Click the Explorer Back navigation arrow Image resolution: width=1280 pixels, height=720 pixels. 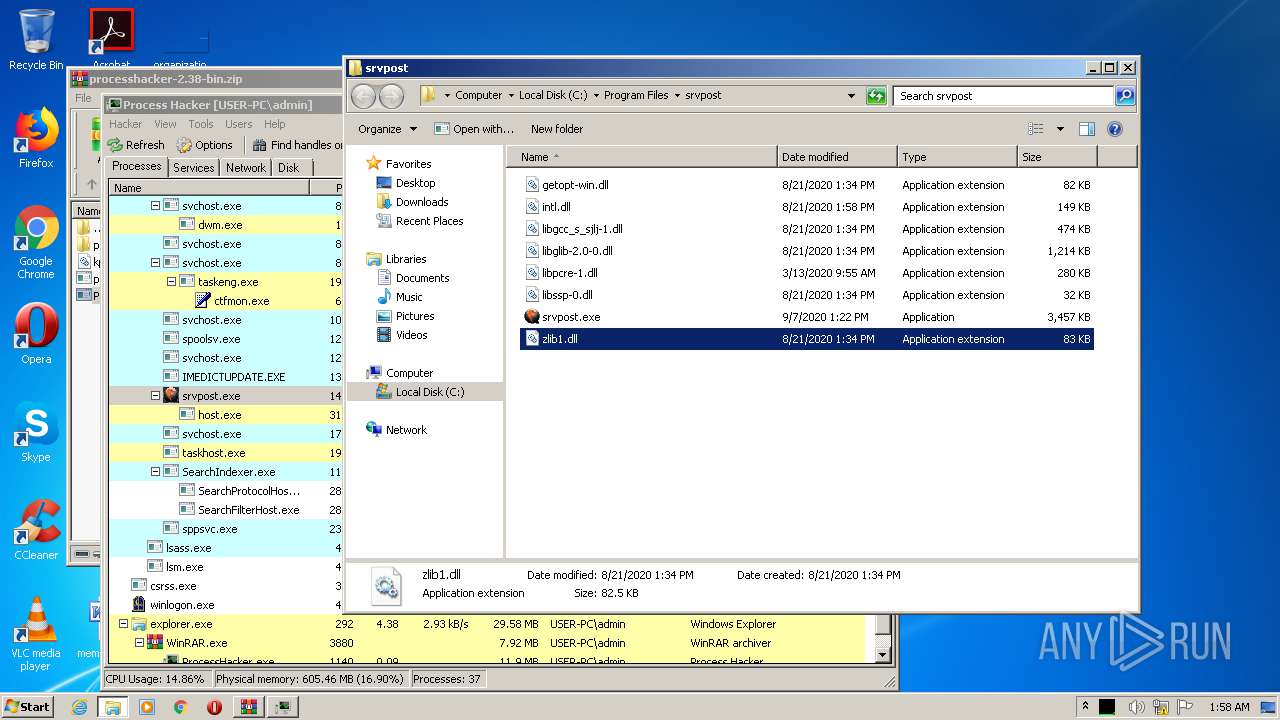pyautogui.click(x=364, y=96)
